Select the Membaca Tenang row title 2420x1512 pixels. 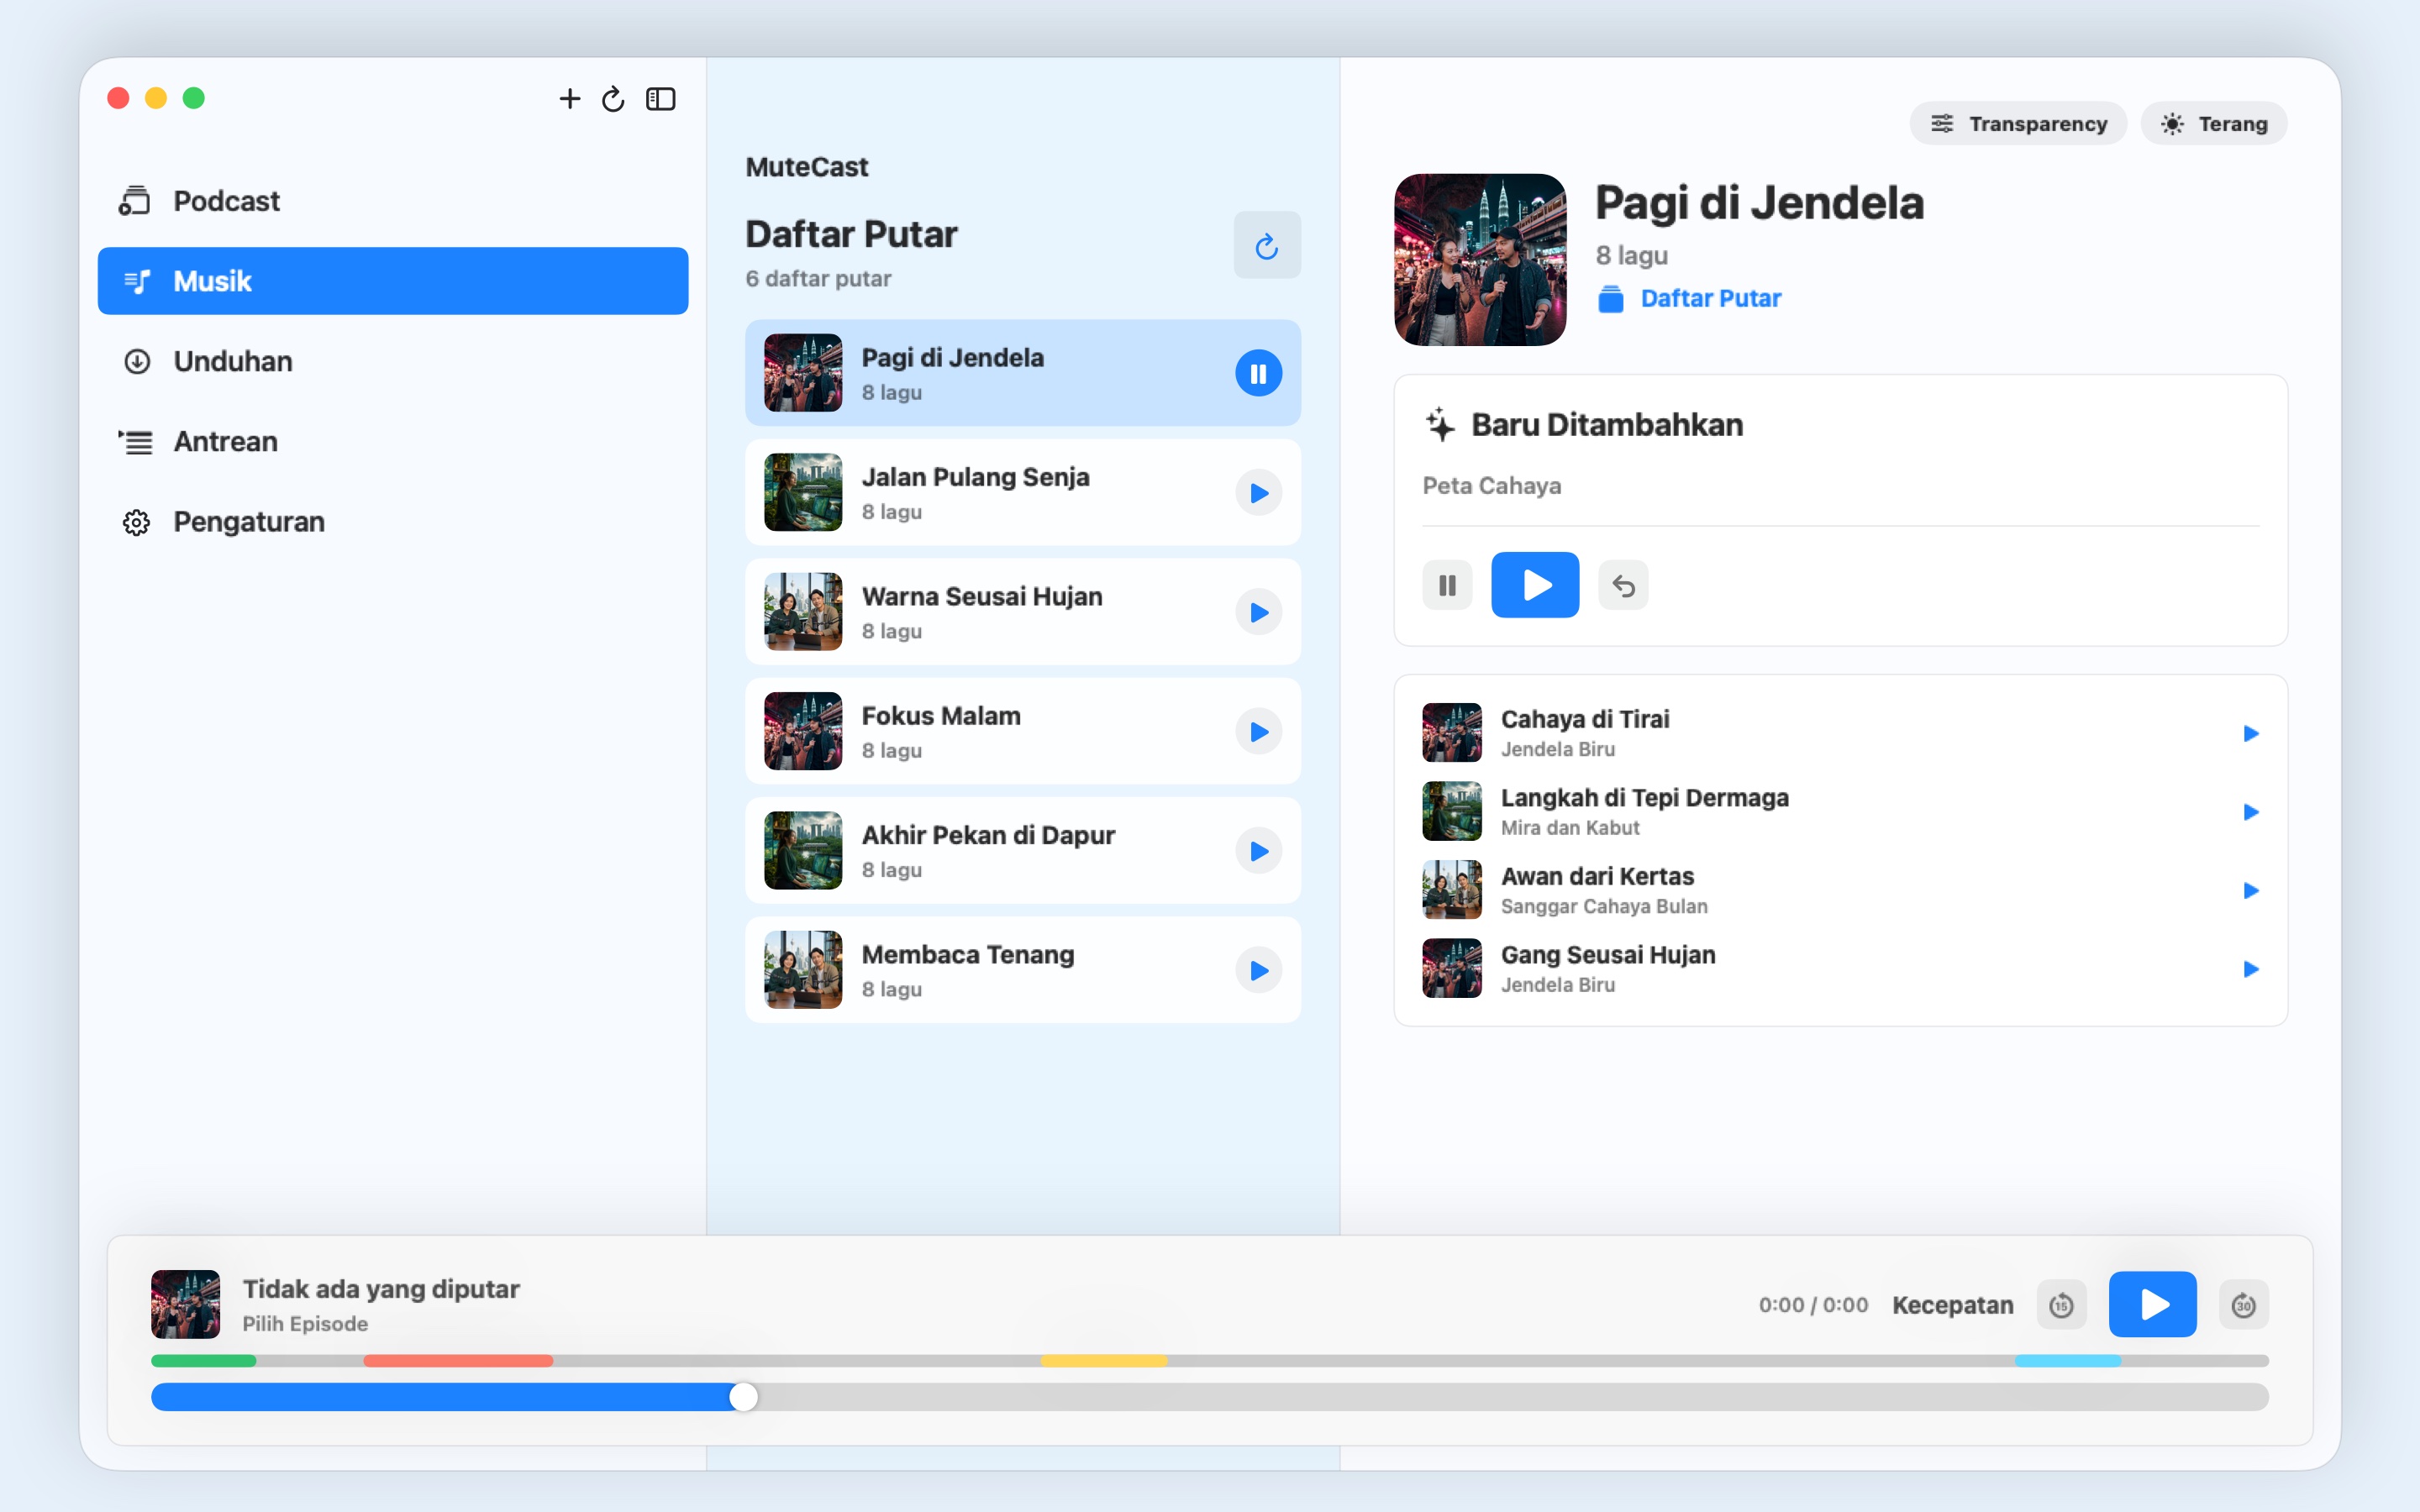point(968,954)
